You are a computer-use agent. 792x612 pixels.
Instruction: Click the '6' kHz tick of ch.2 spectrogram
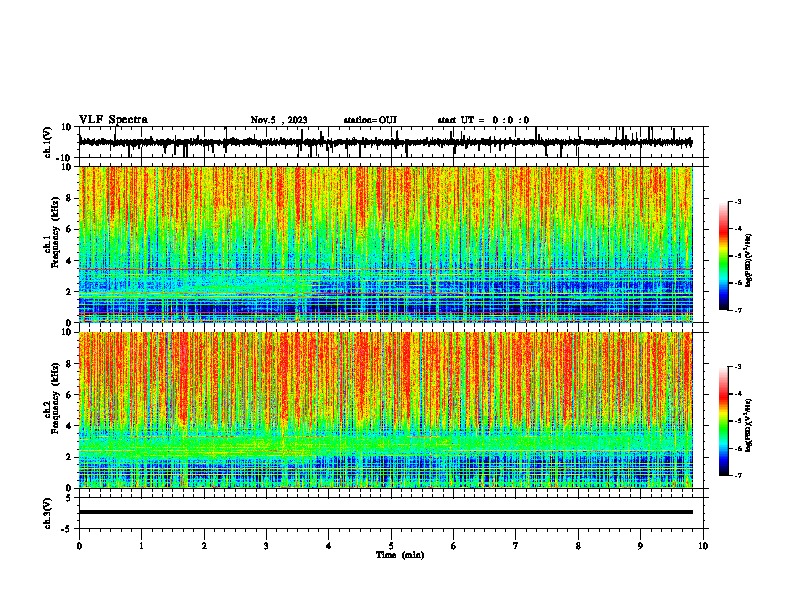[70, 395]
